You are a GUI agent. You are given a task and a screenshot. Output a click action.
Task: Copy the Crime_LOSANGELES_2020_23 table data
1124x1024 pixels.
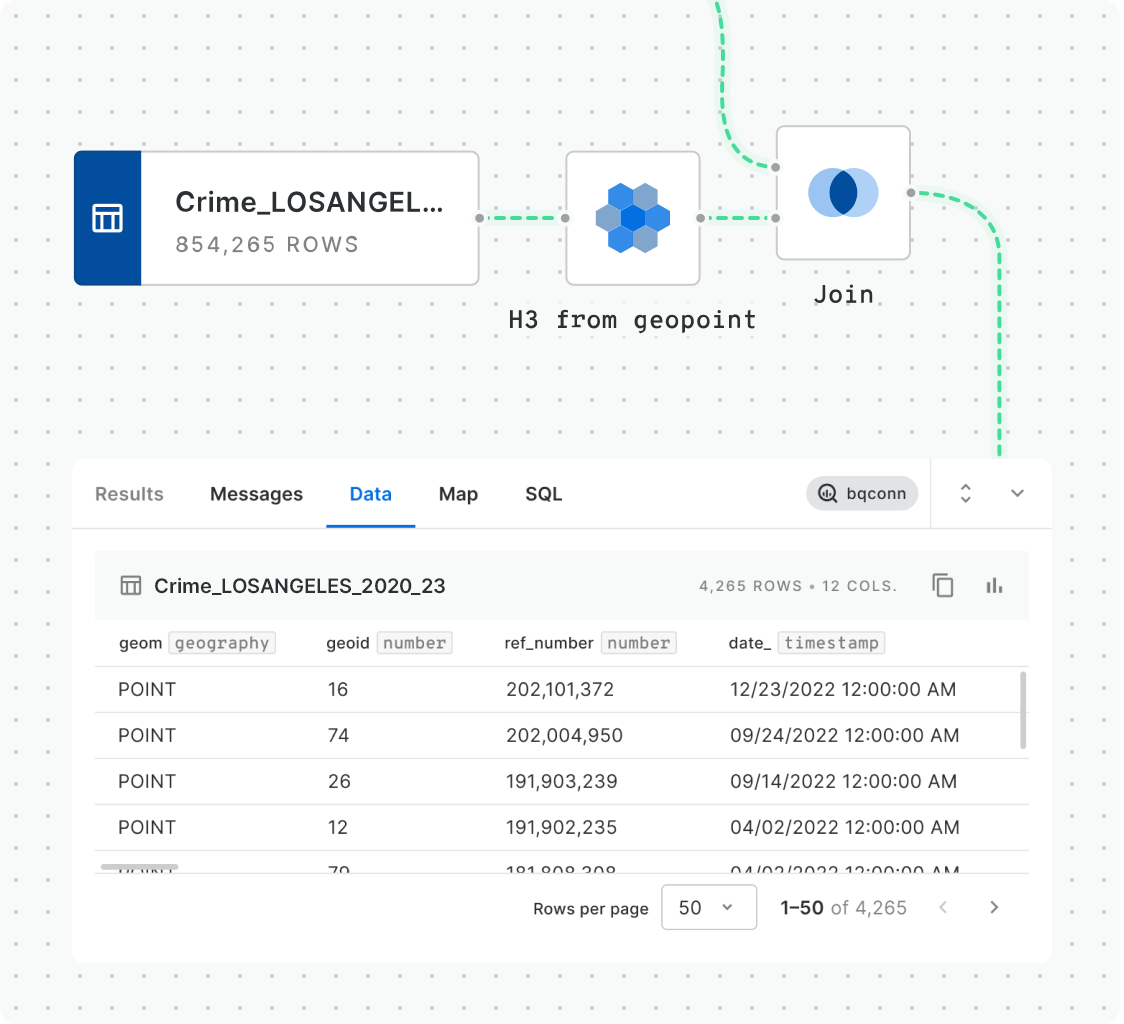[x=942, y=585]
